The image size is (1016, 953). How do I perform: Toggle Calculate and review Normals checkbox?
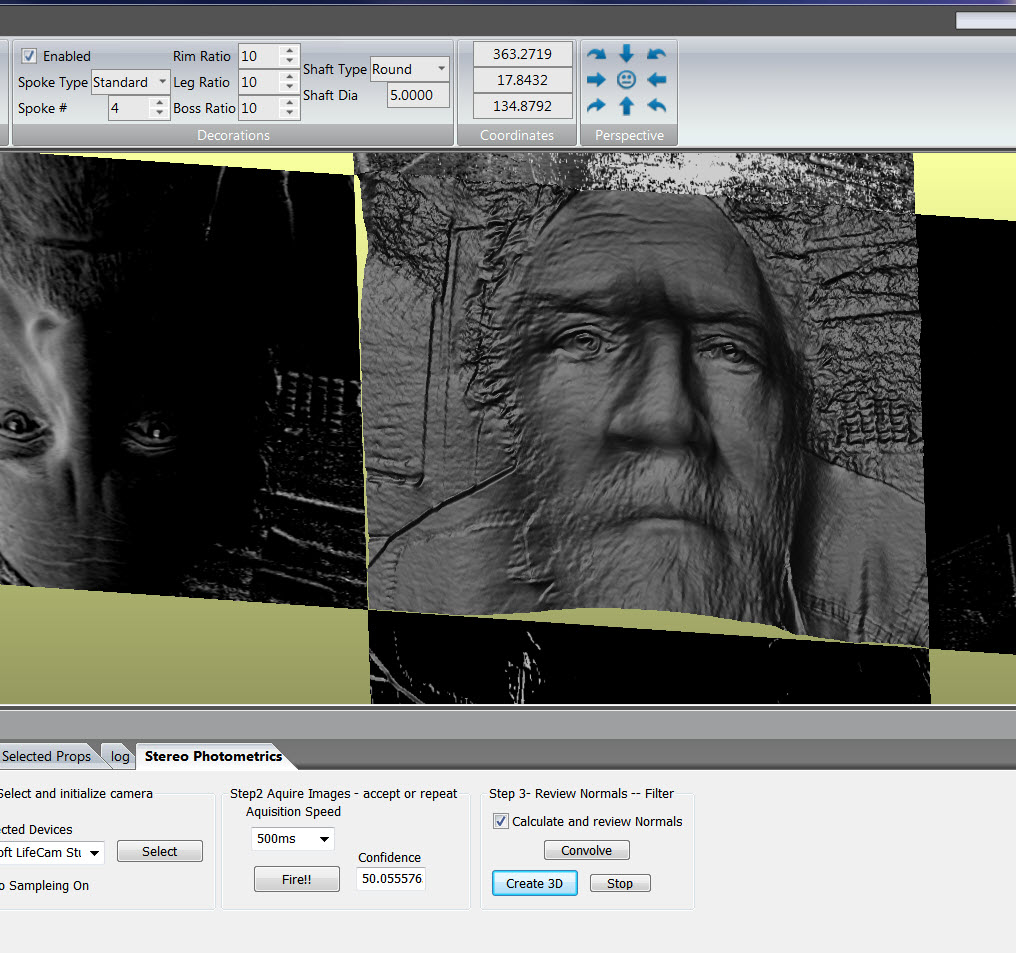point(501,821)
